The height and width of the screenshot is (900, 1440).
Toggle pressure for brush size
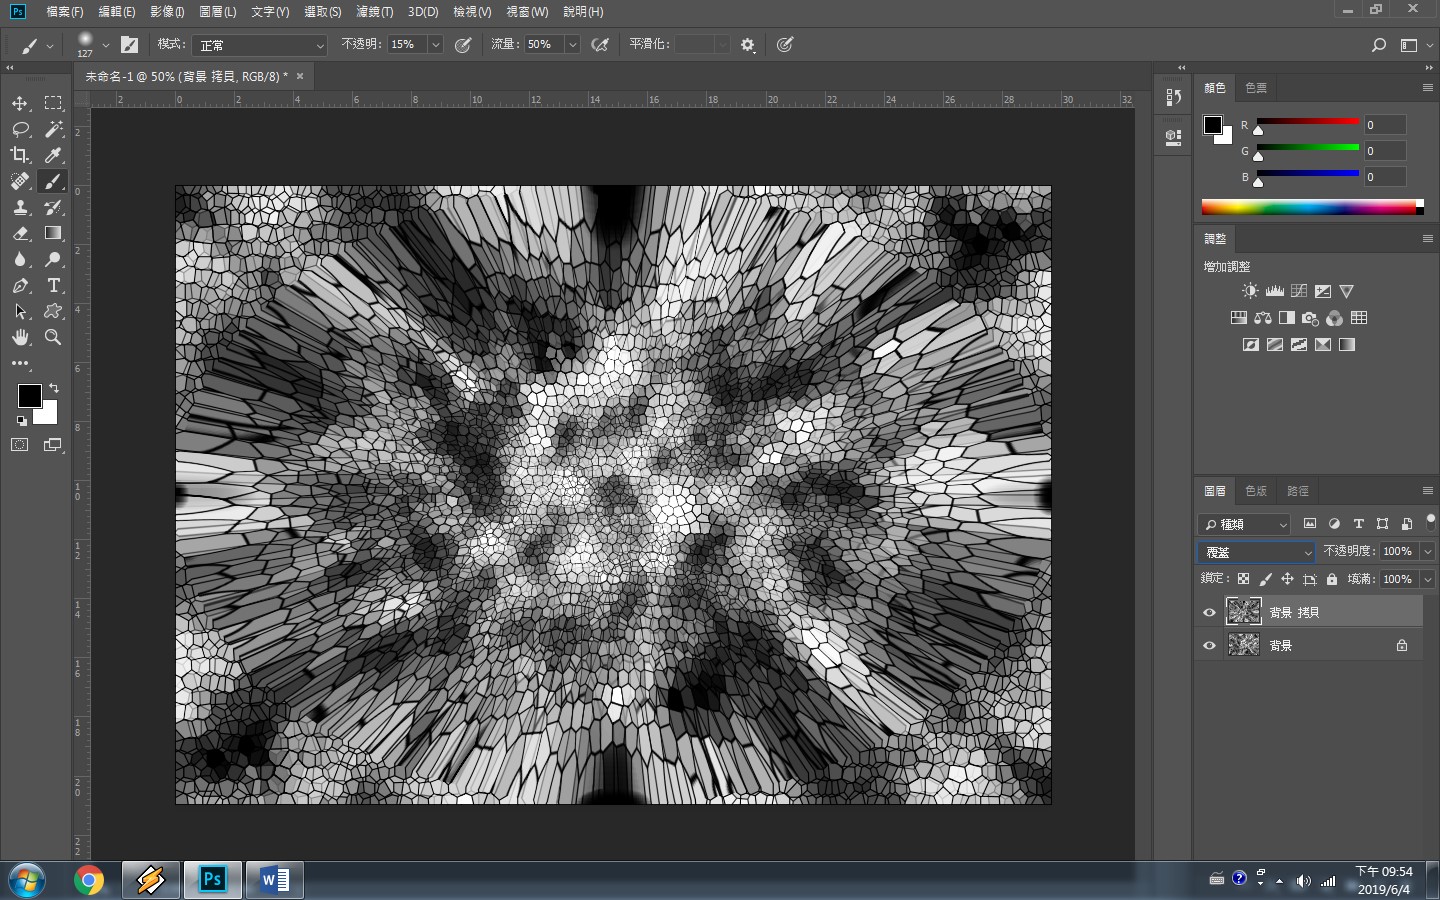[x=785, y=45]
